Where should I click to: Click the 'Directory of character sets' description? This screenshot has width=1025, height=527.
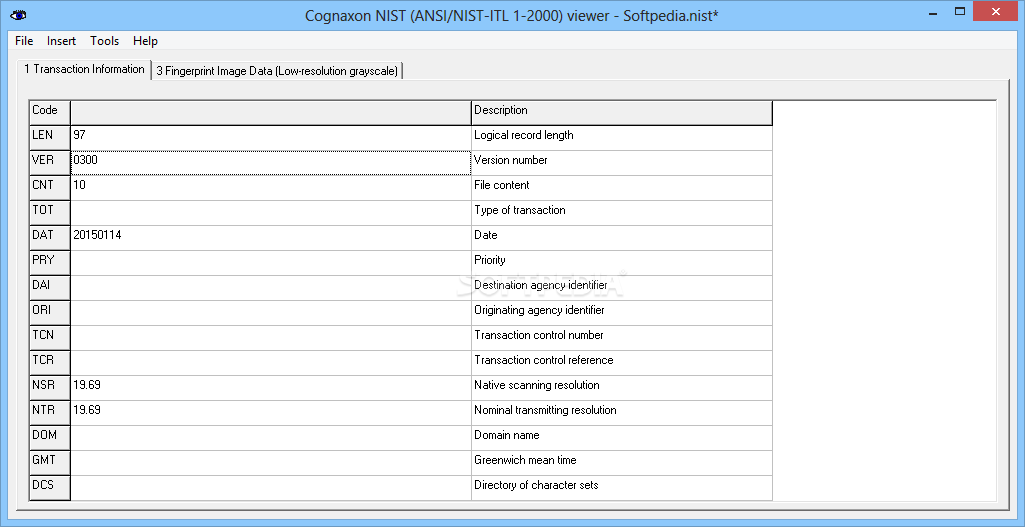622,488
